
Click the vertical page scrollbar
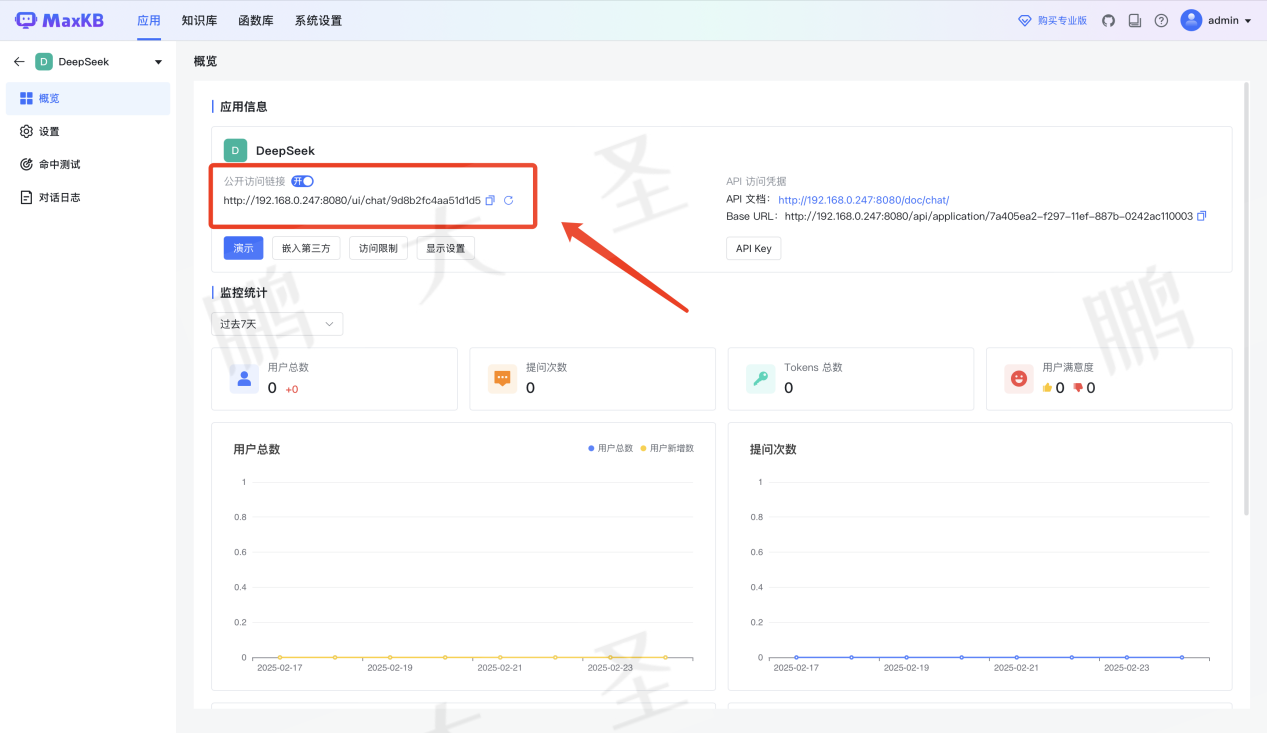click(x=1246, y=299)
